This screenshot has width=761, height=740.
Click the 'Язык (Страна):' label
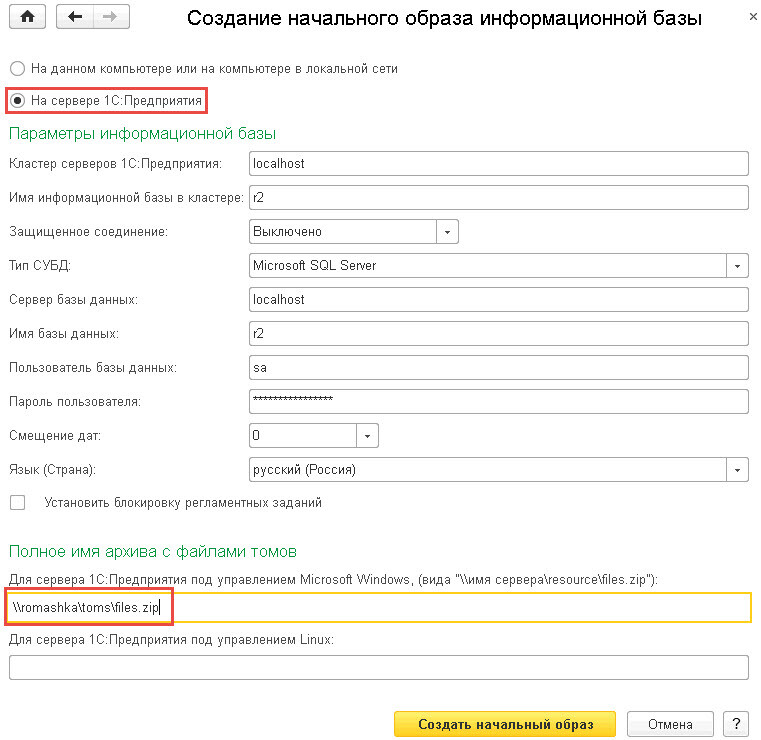52,469
